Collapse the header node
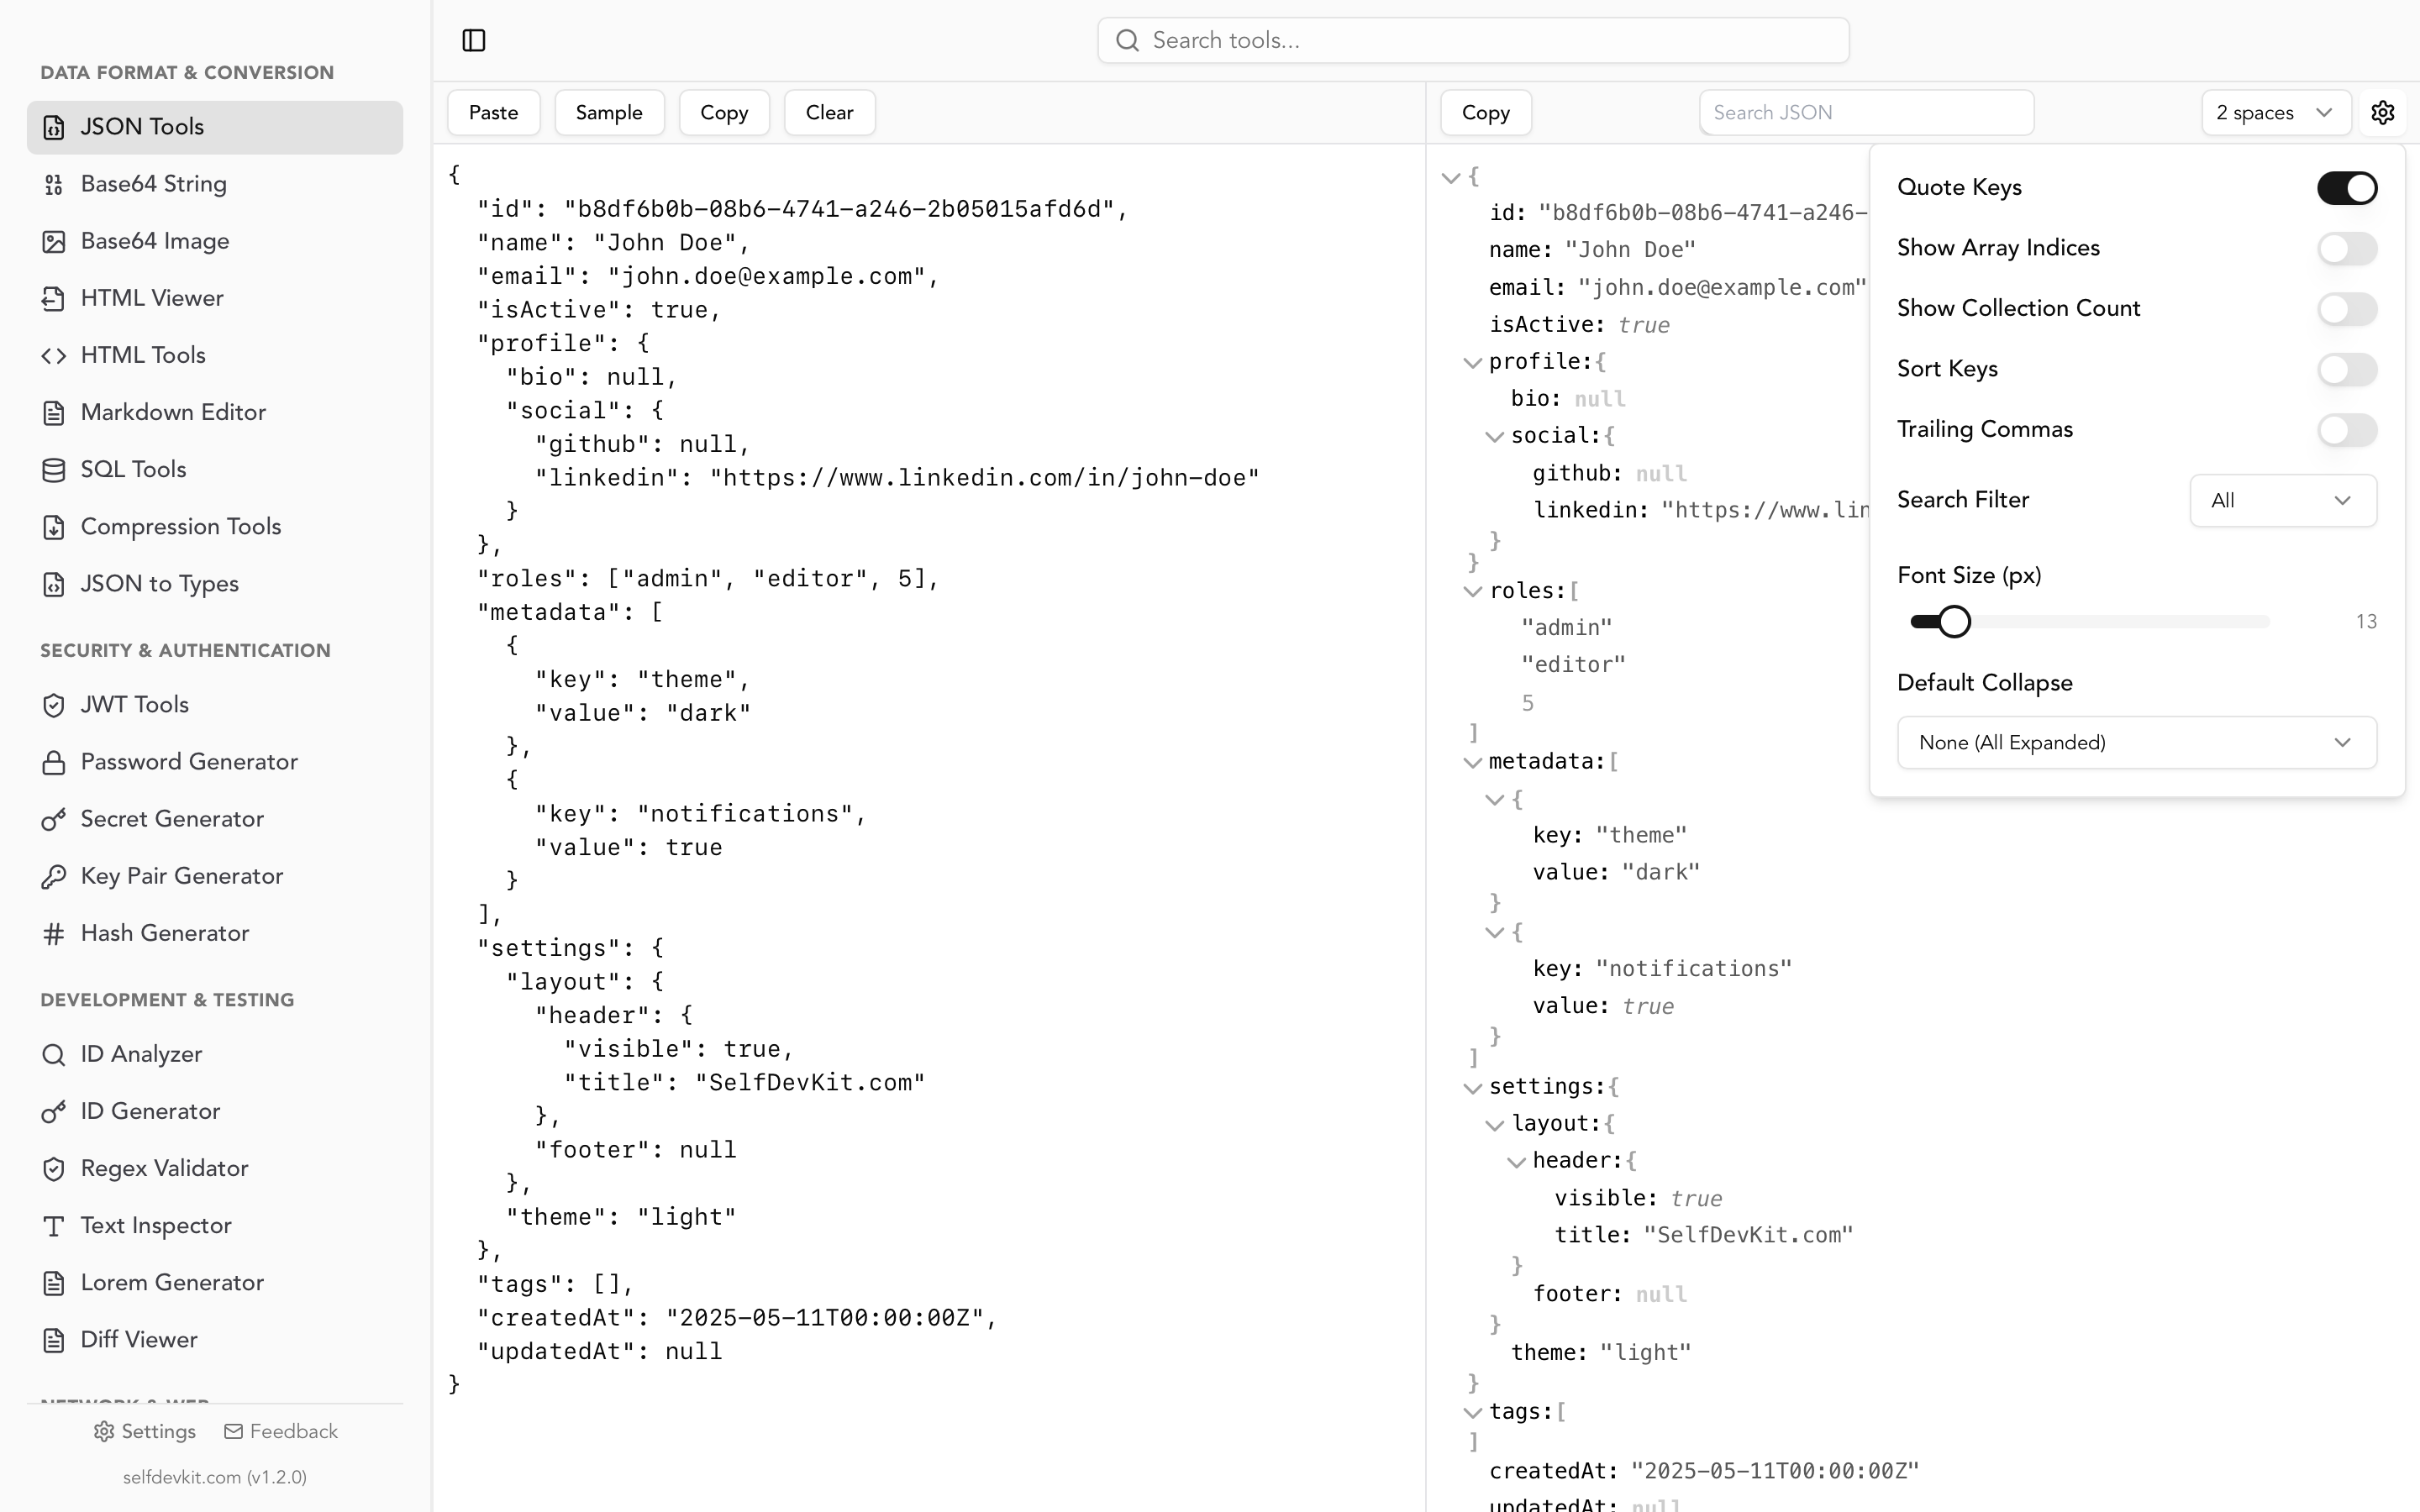2420x1512 pixels. [x=1516, y=1161]
